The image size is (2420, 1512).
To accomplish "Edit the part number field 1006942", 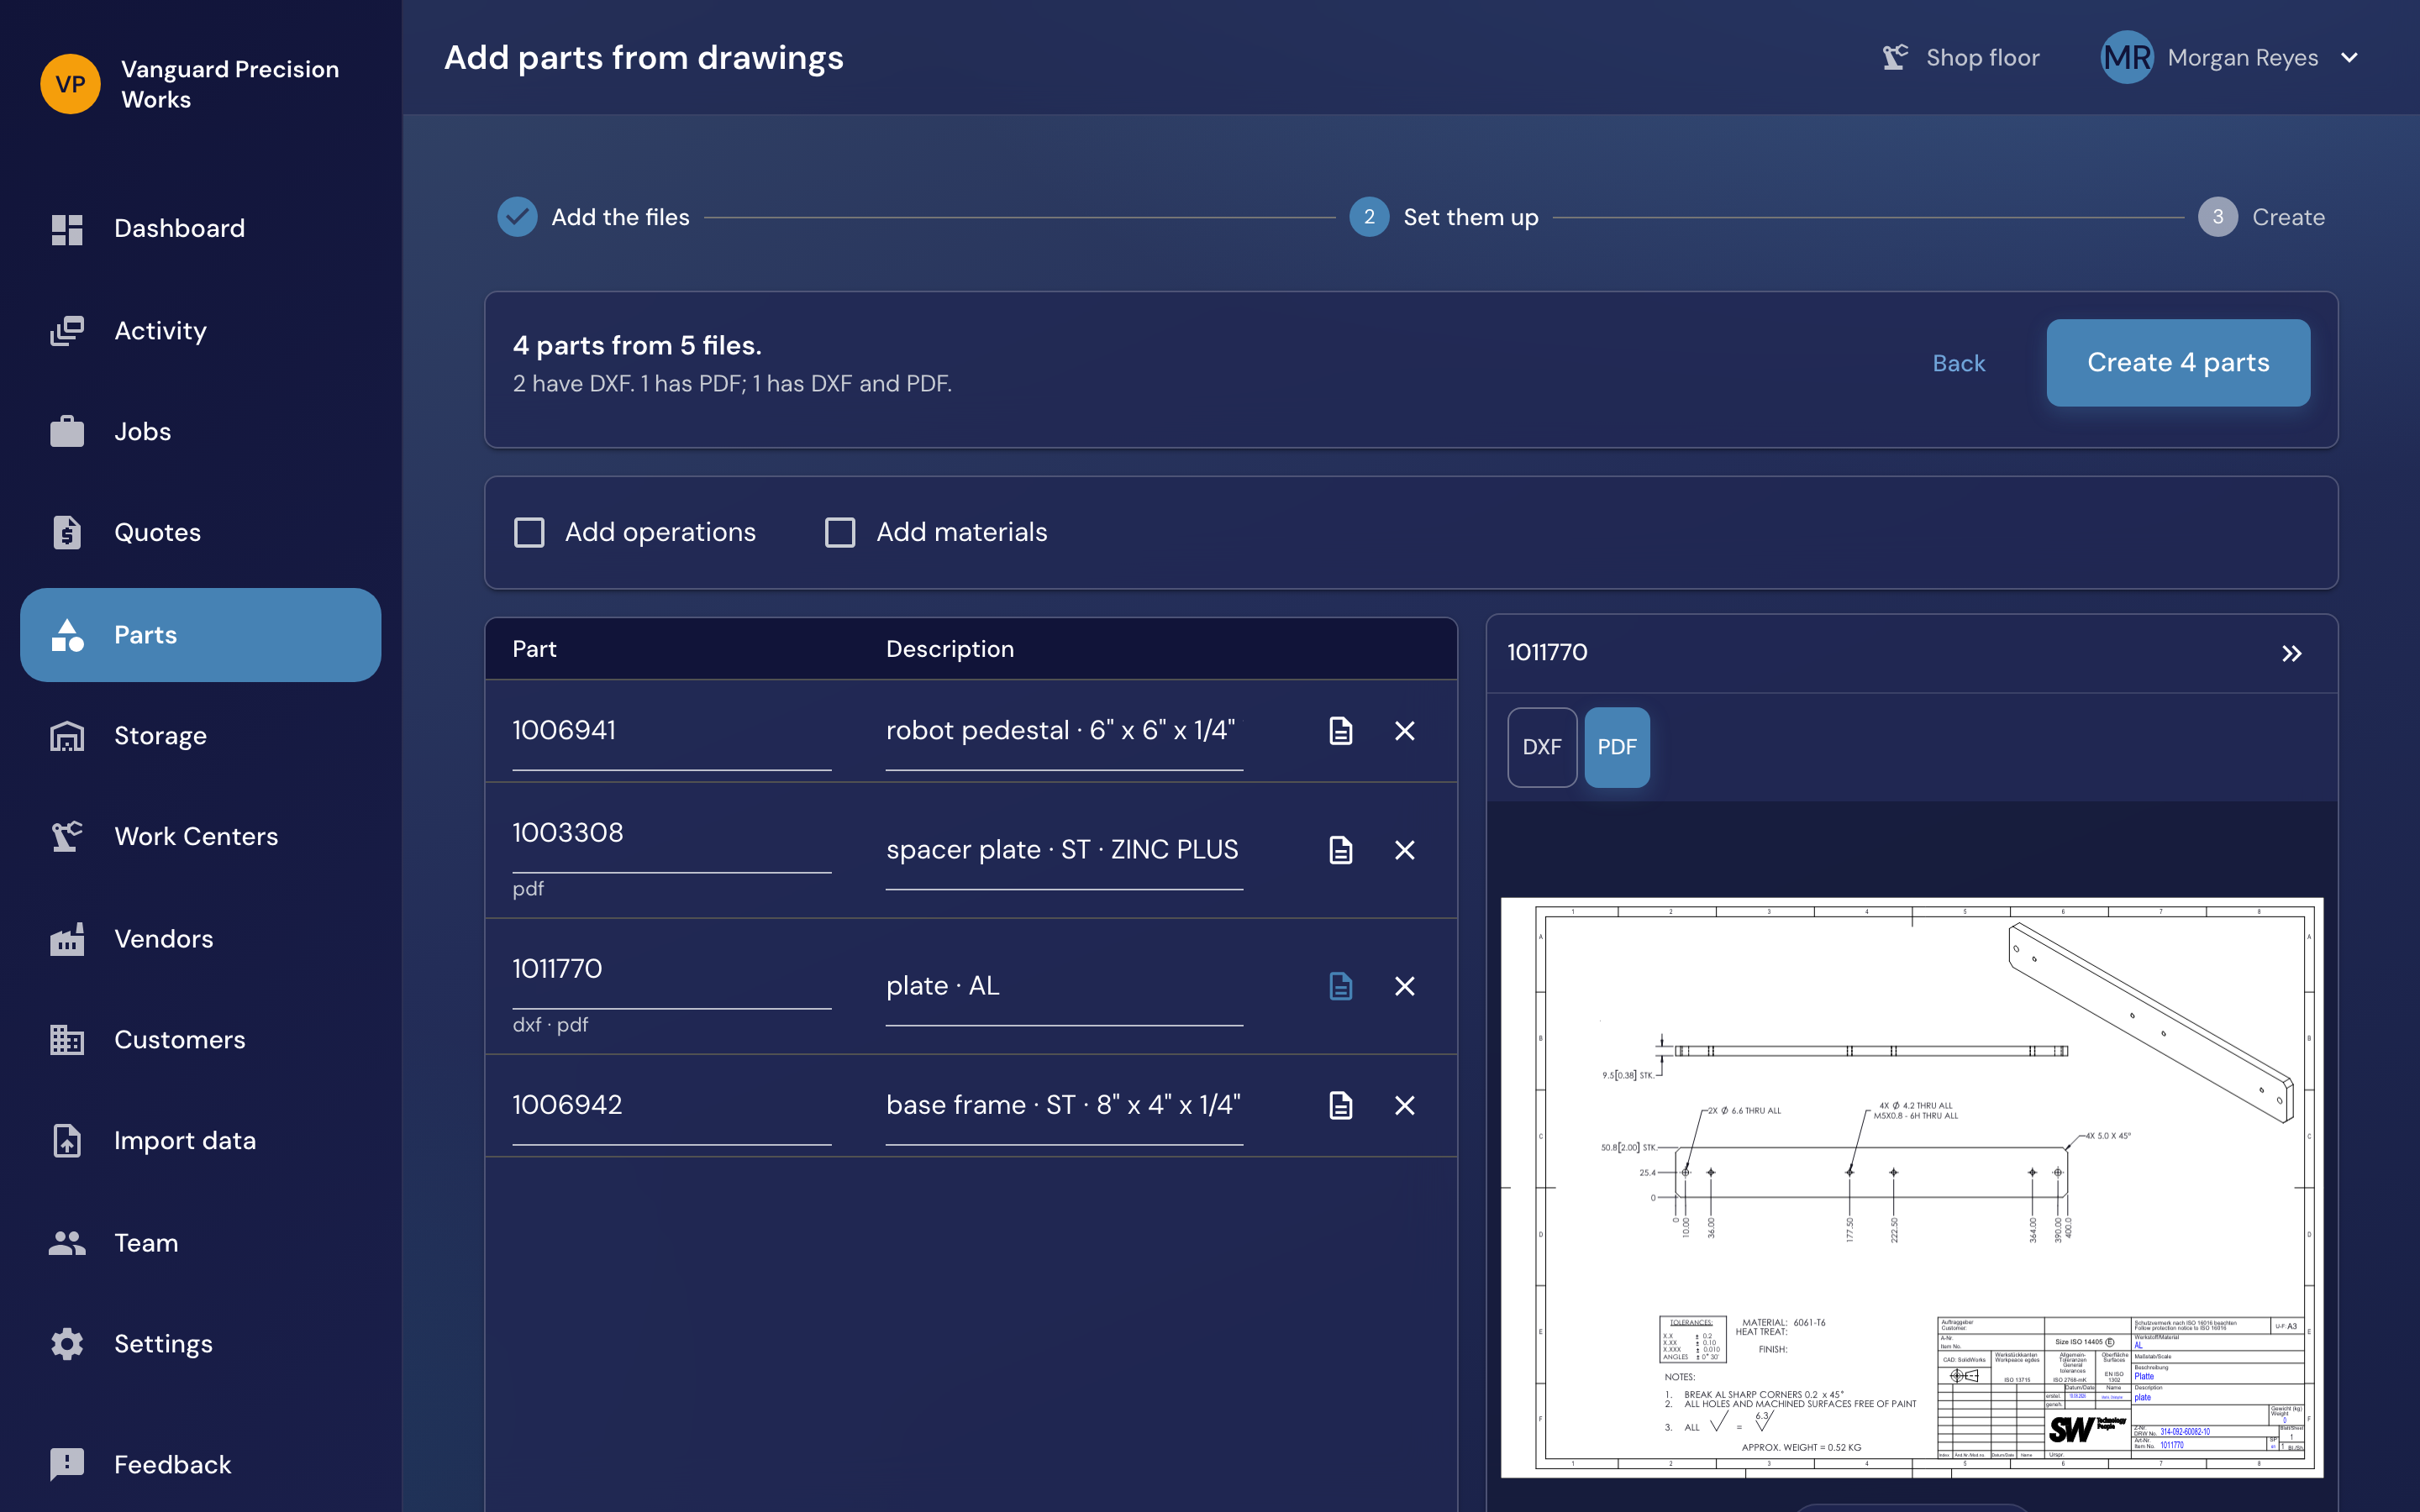I will (x=672, y=1106).
